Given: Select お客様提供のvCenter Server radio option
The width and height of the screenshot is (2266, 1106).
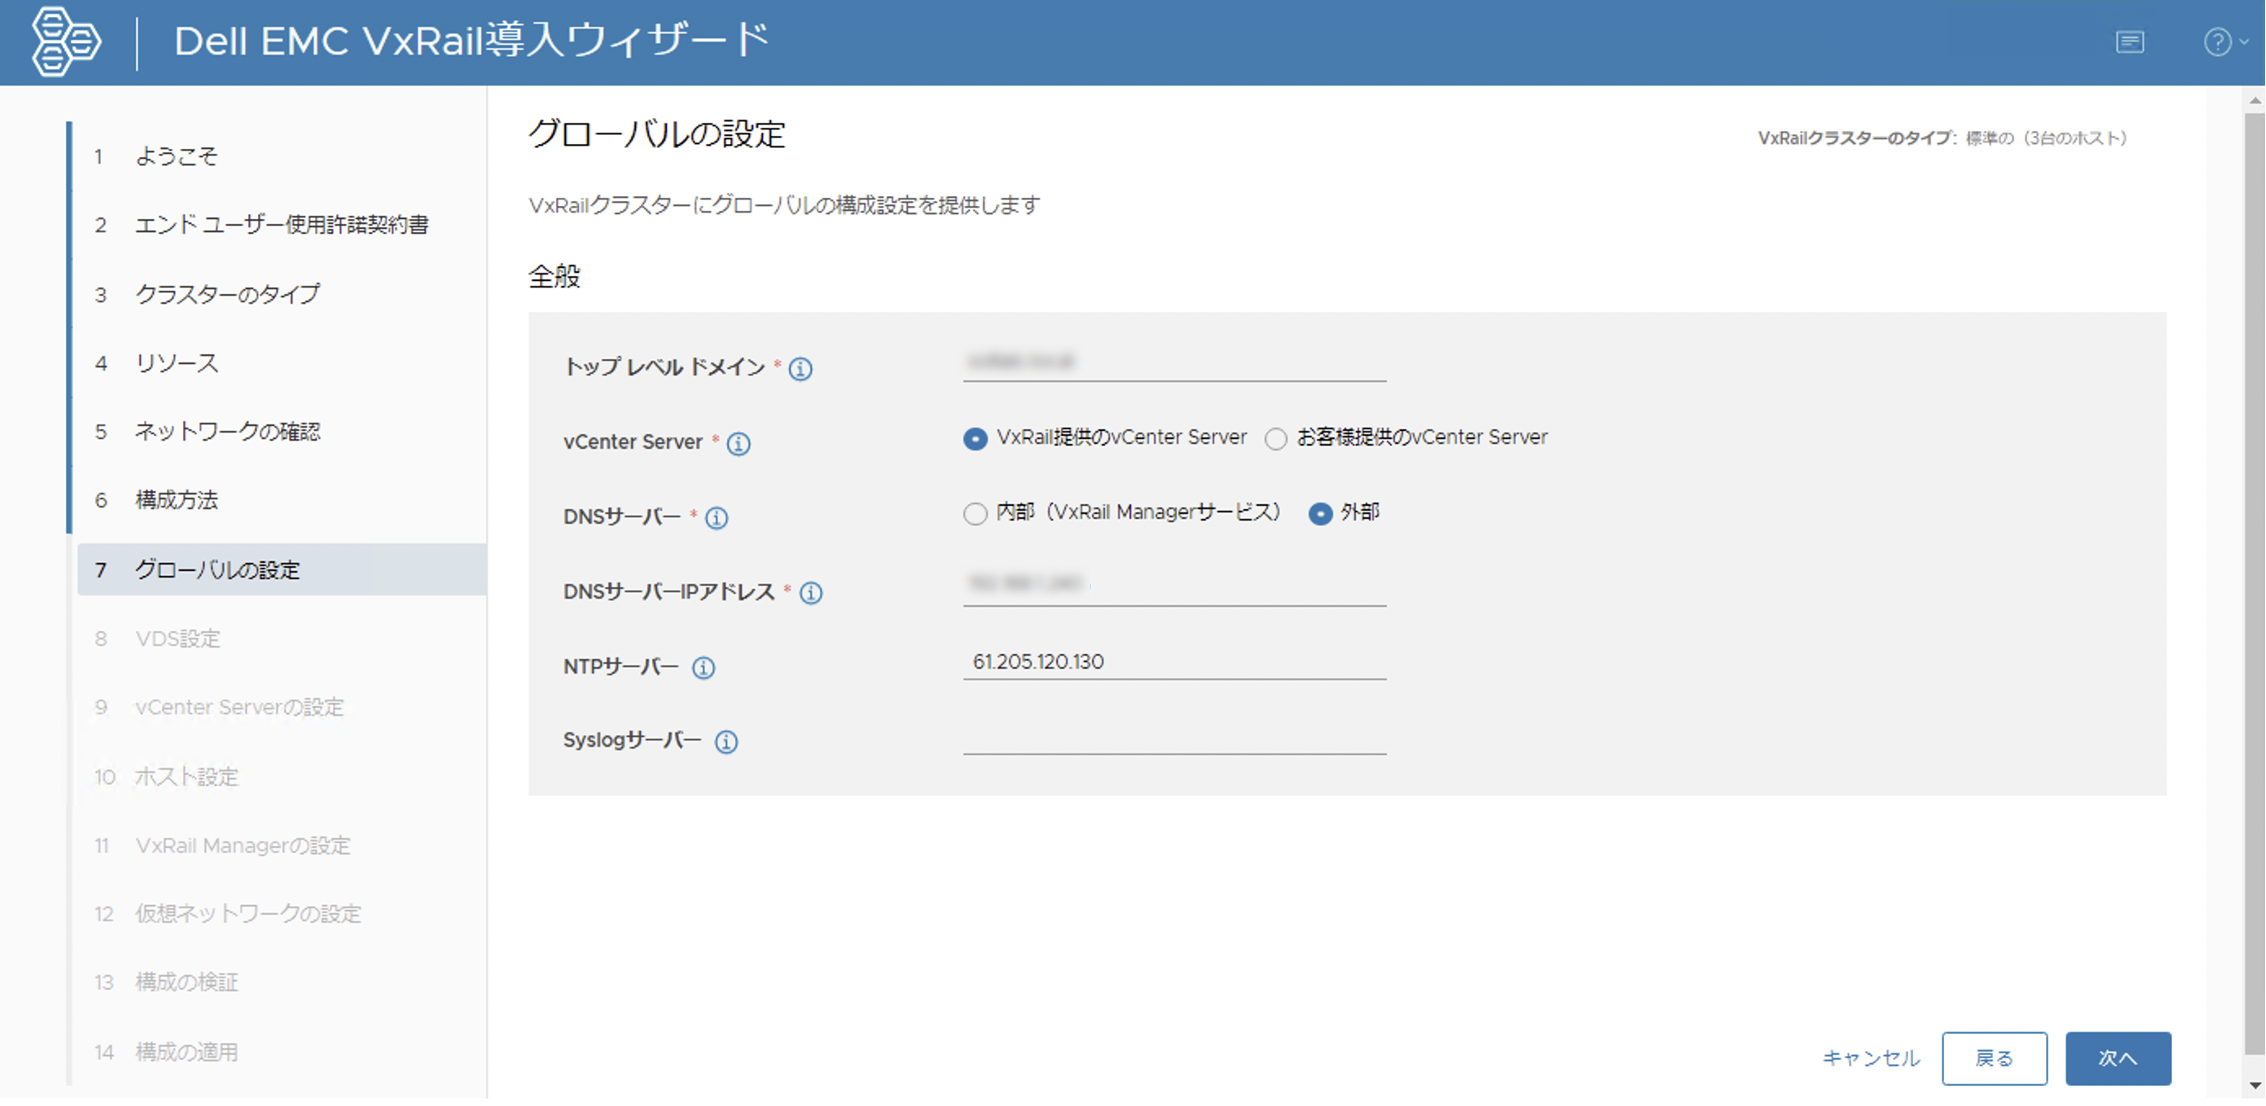Looking at the screenshot, I should pyautogui.click(x=1276, y=439).
